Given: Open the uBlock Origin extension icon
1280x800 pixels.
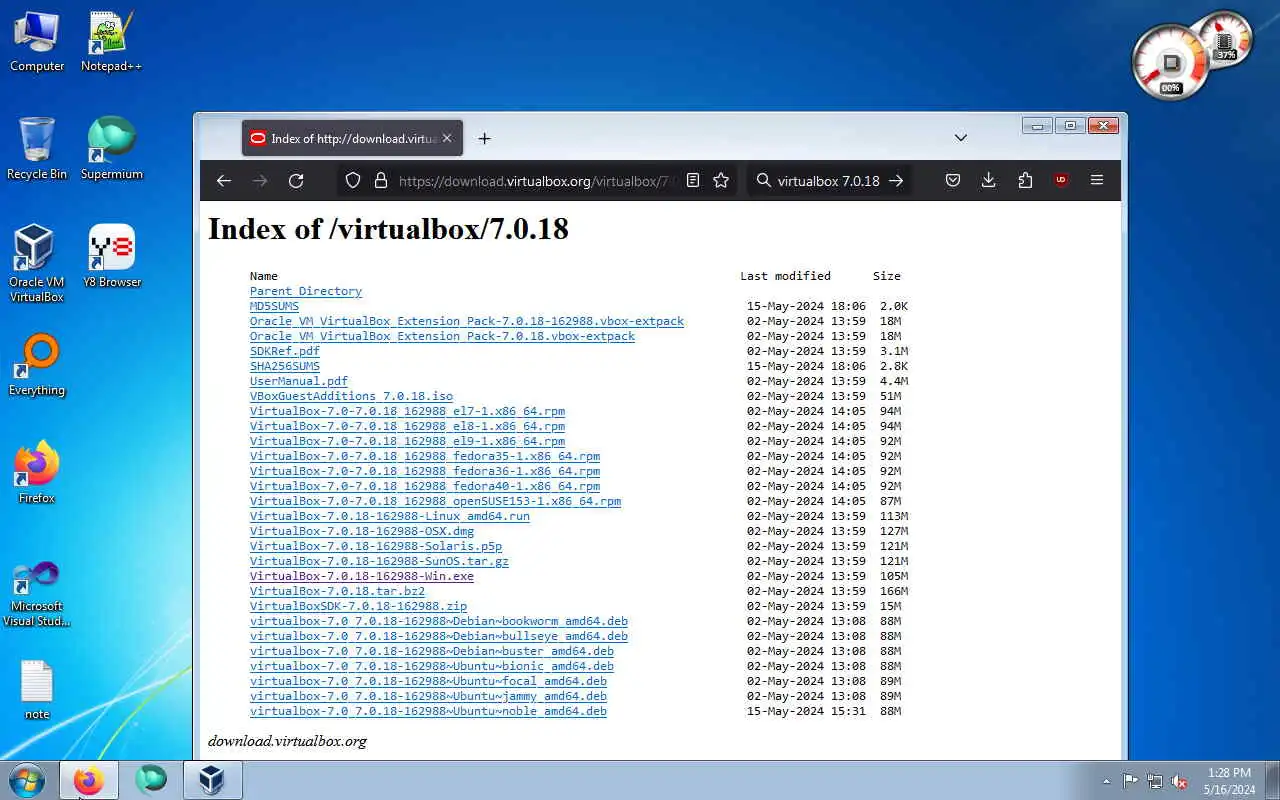Looking at the screenshot, I should tap(1061, 181).
